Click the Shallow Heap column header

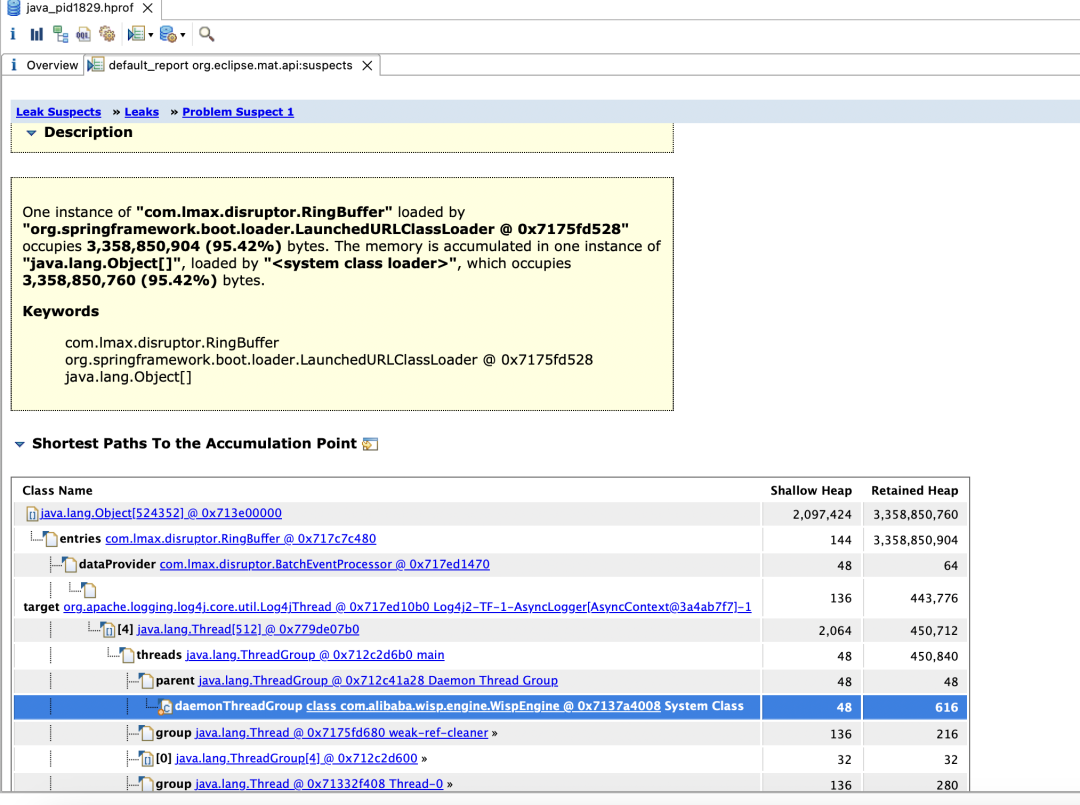811,490
